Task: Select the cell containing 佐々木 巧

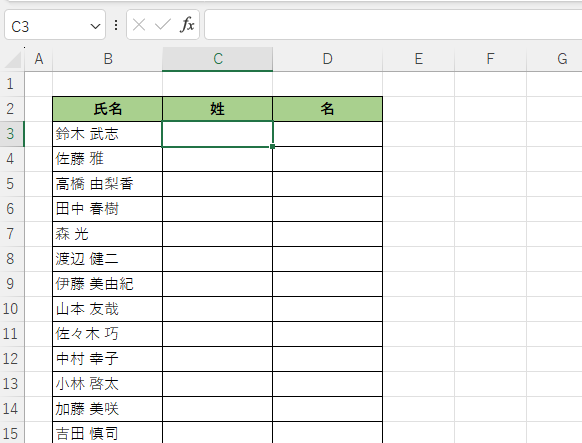Action: (108, 334)
